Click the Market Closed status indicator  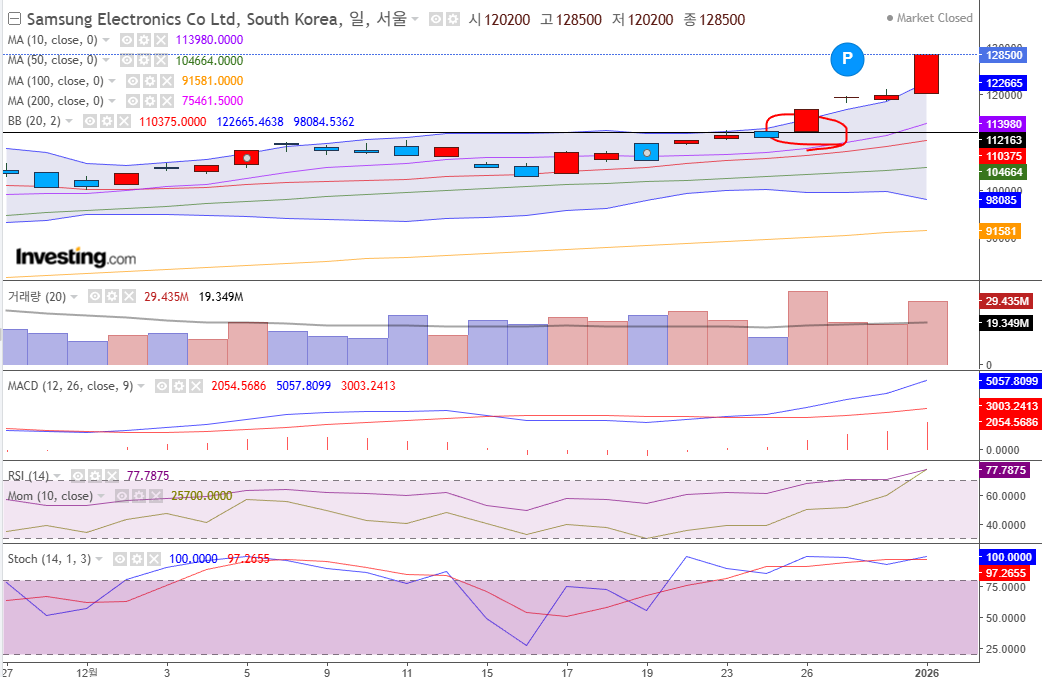[x=929, y=18]
